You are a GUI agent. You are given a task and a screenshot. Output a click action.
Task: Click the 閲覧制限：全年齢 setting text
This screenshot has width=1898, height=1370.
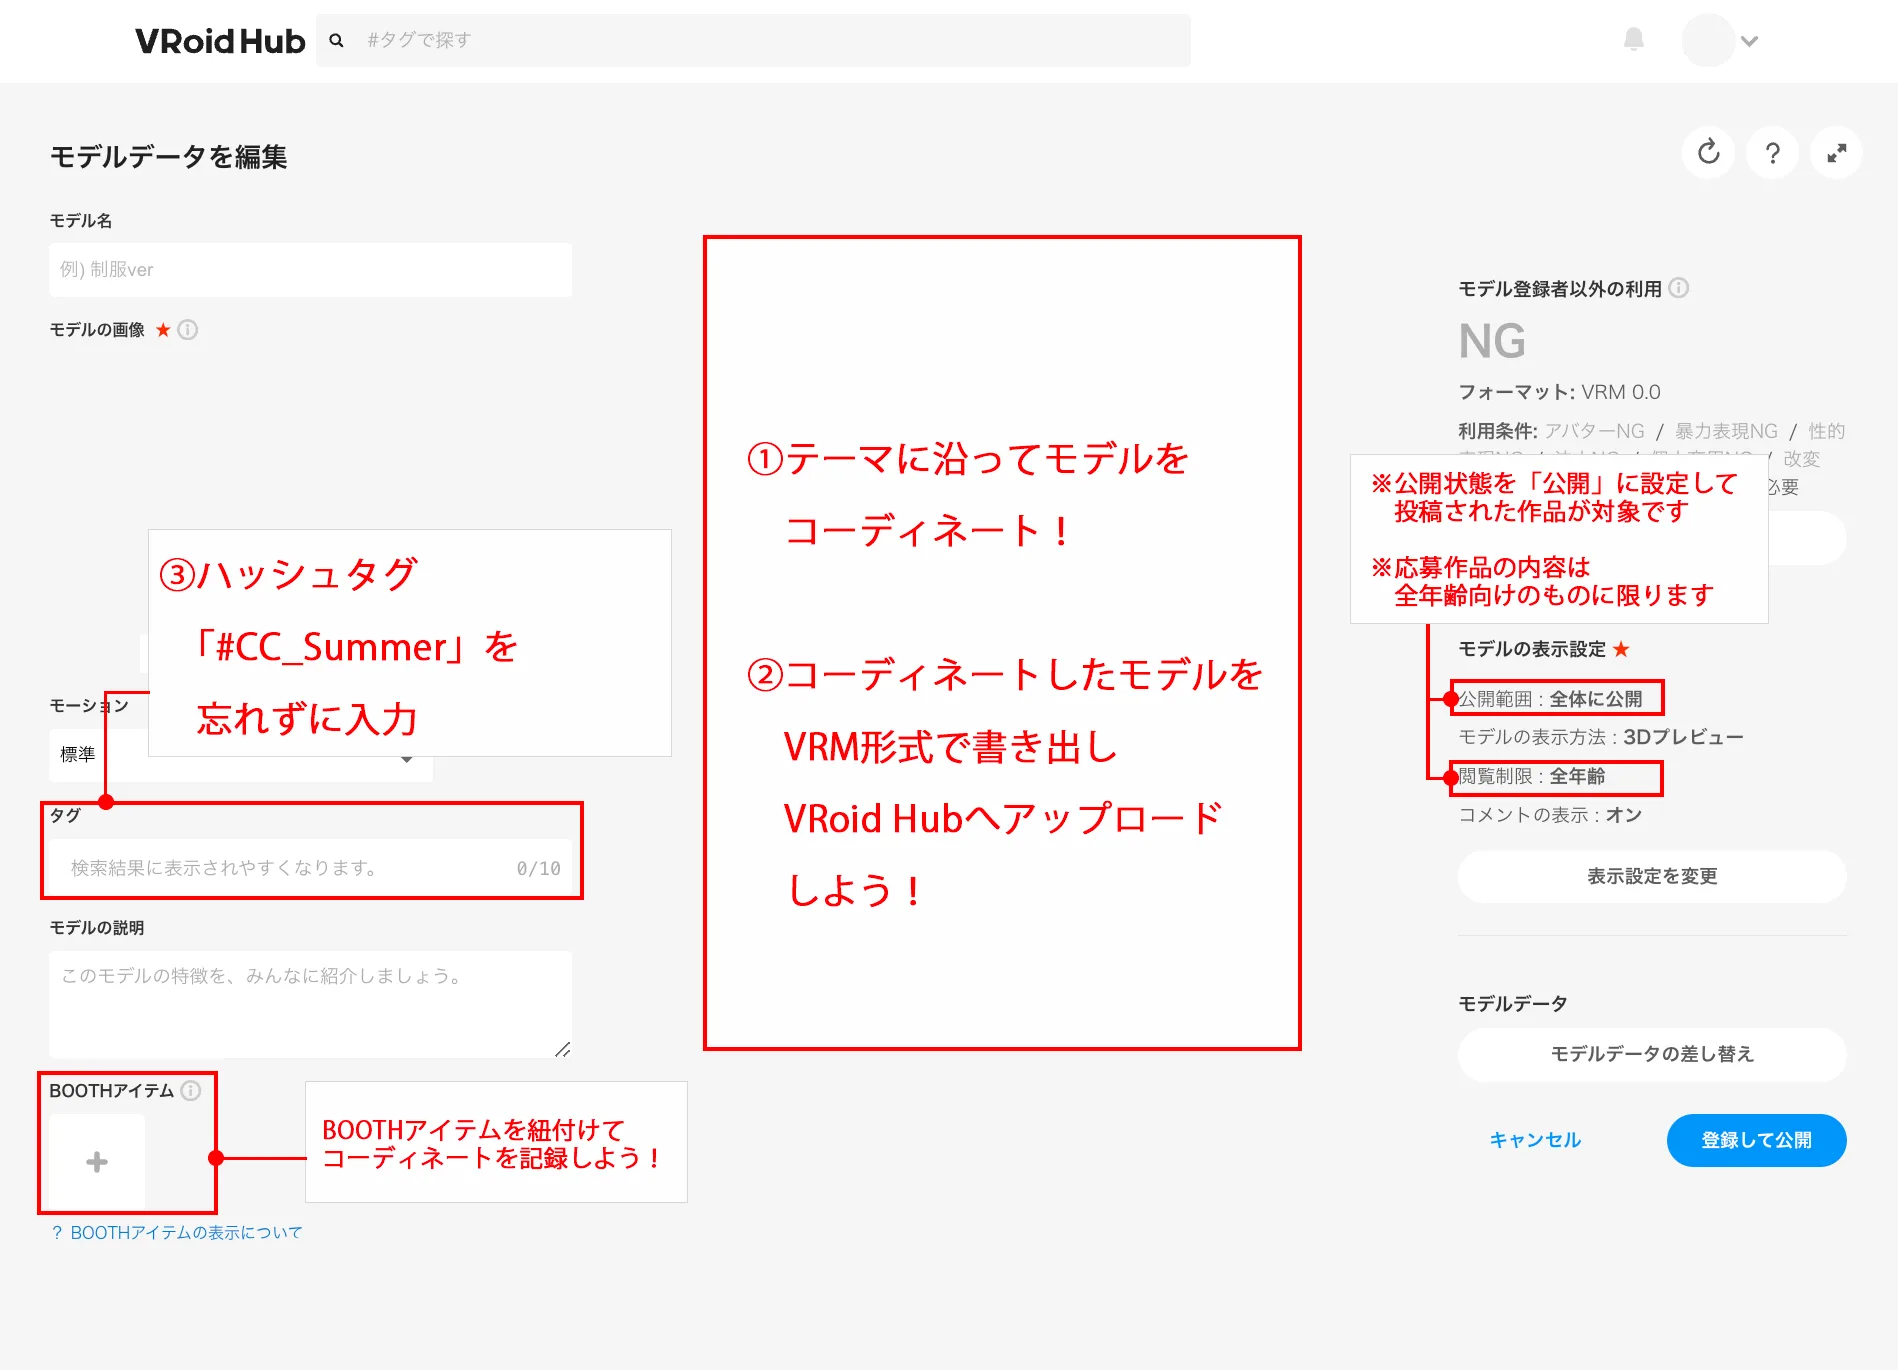point(1532,777)
